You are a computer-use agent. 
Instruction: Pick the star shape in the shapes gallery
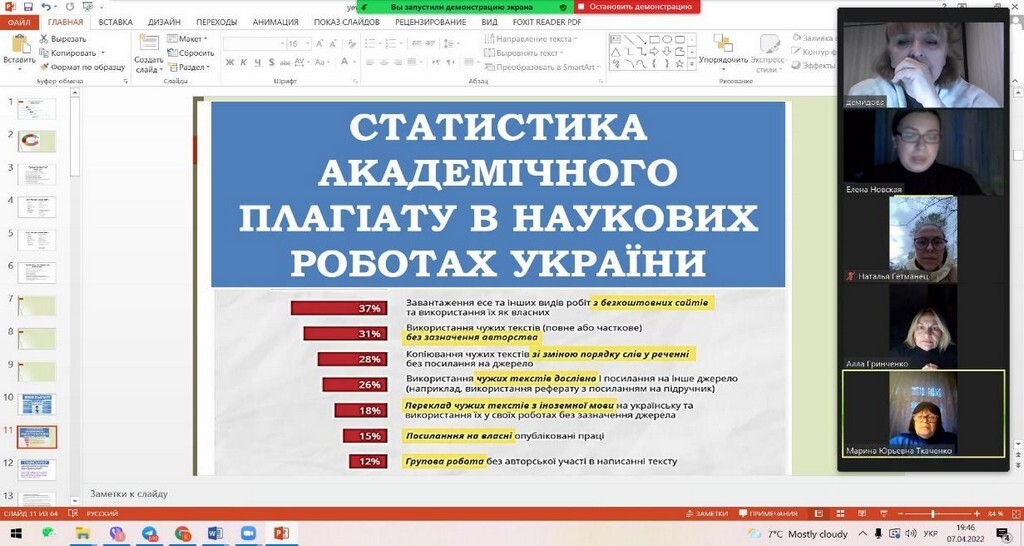(679, 64)
